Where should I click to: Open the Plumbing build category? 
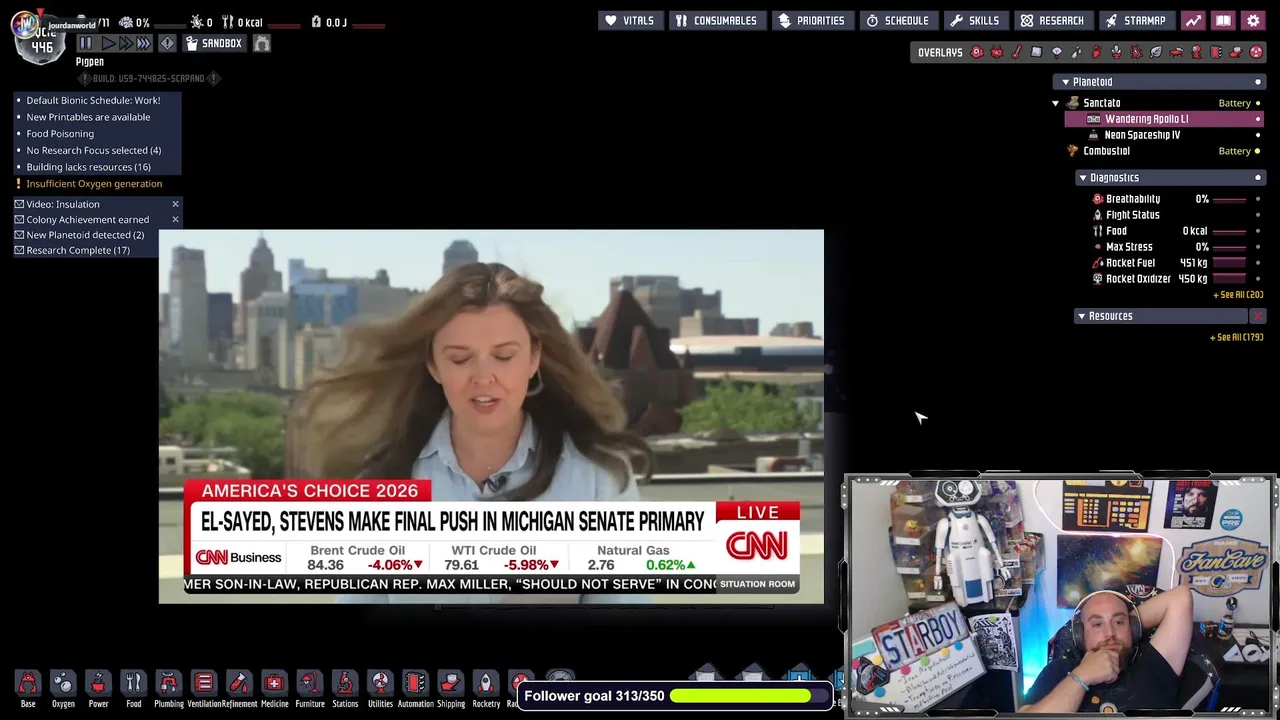169,689
